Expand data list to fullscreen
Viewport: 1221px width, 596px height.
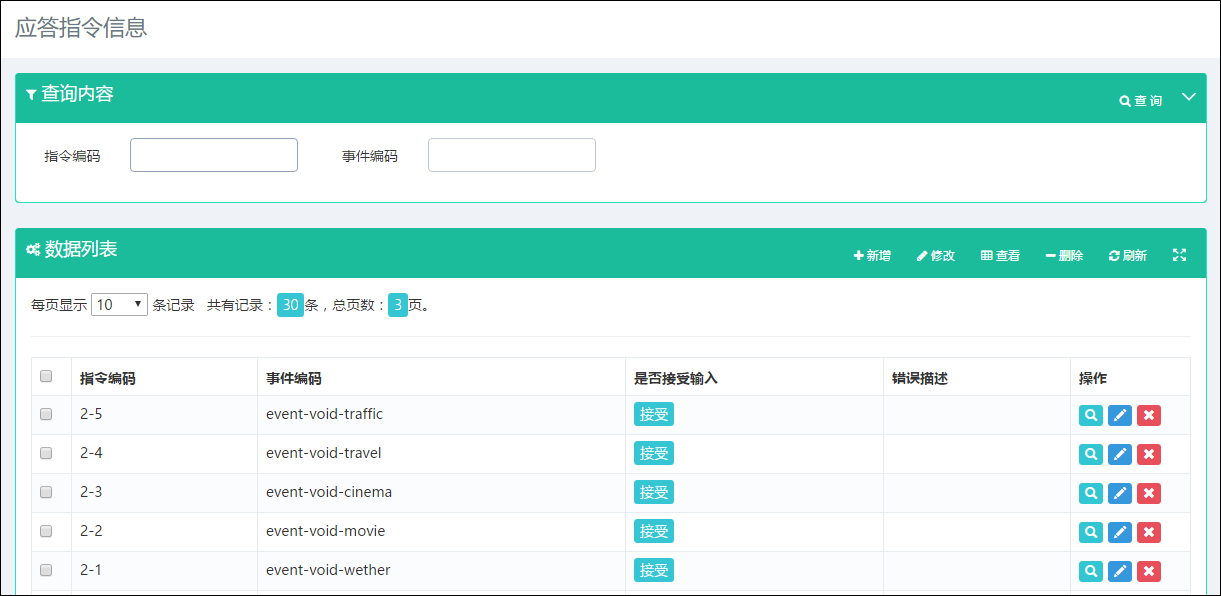[x=1179, y=255]
